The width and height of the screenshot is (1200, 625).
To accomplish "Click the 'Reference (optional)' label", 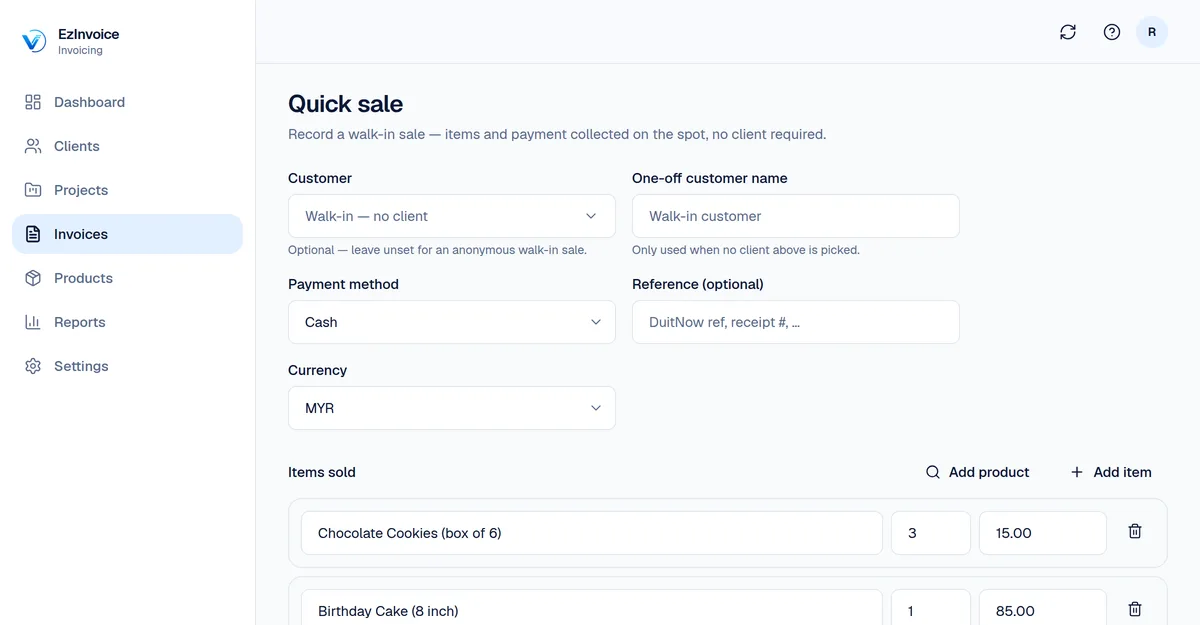I will 698,284.
